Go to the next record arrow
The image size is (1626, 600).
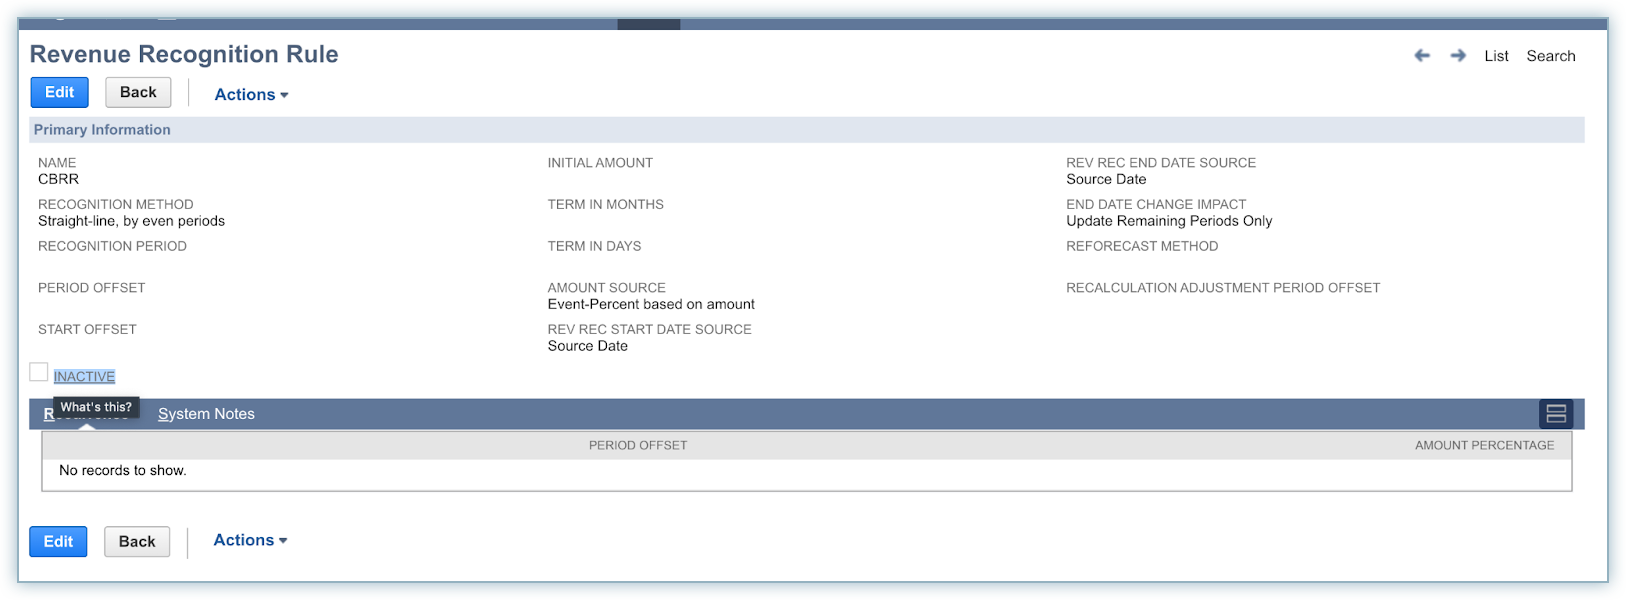coord(1458,56)
